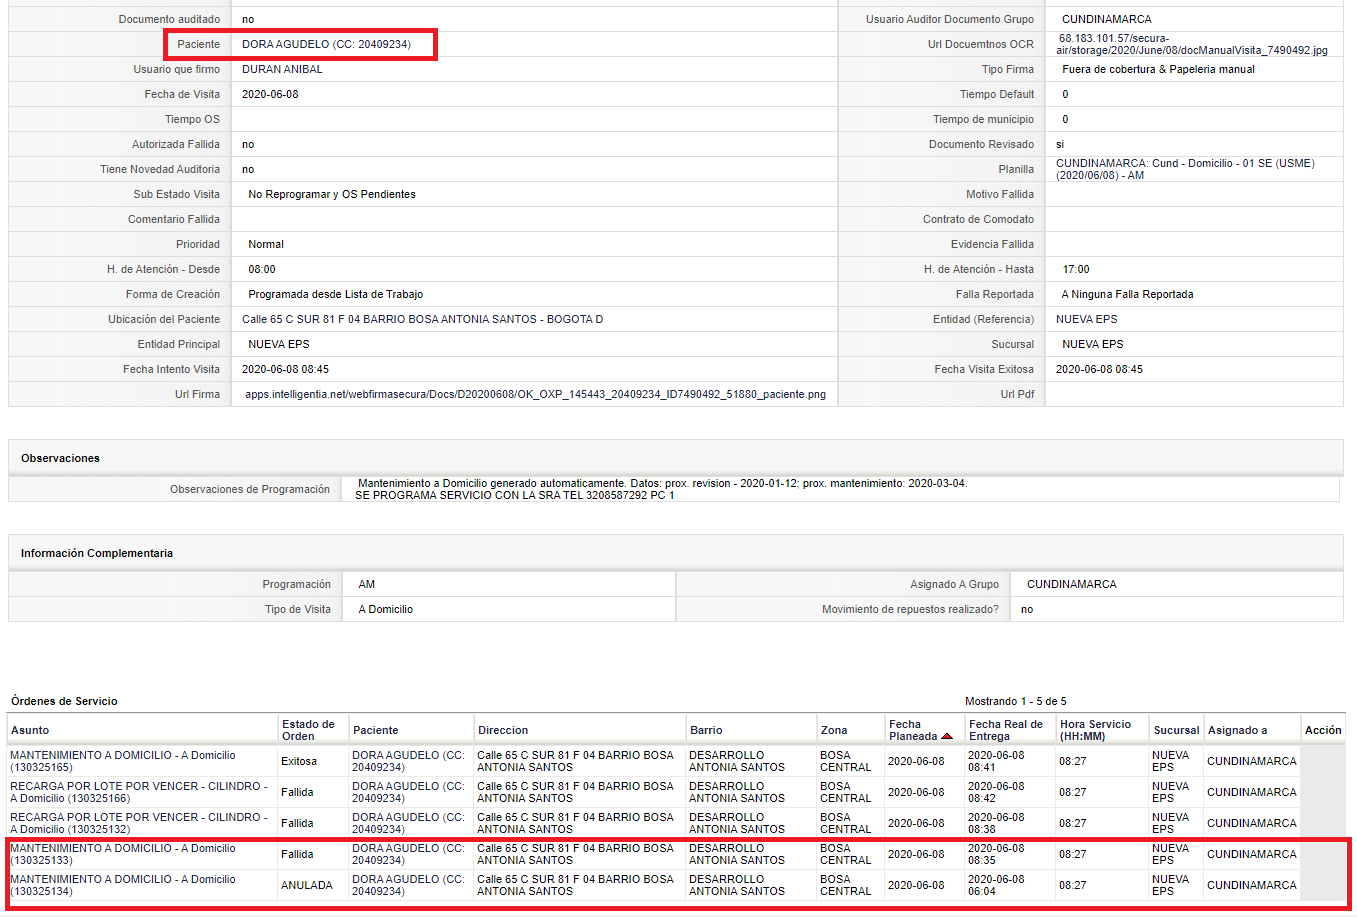
Task: Select the Entidad Principal value NUEVA EPS
Action: pos(279,344)
